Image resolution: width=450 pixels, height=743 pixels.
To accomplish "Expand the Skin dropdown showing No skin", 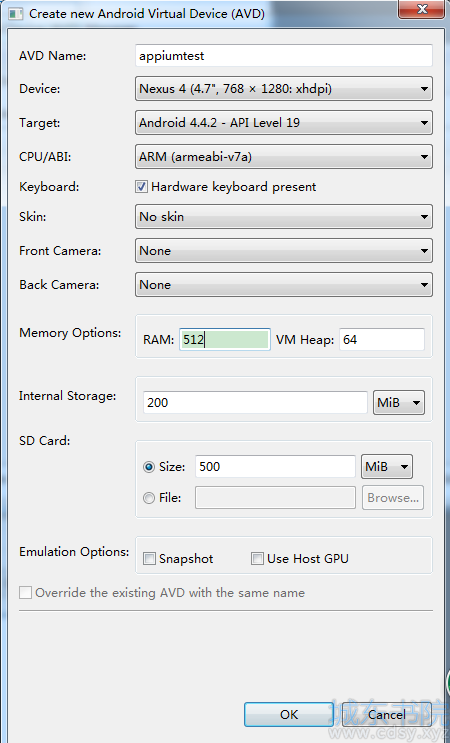I will tap(284, 217).
